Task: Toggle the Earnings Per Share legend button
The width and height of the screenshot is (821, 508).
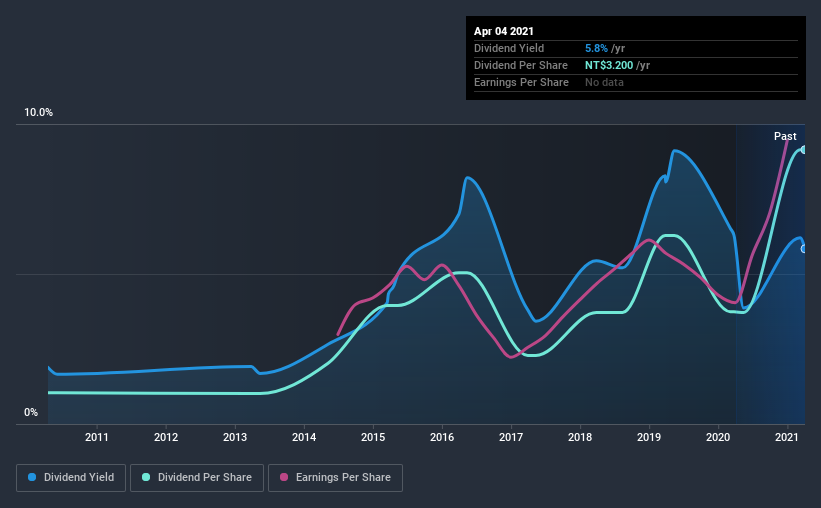Action: point(335,478)
